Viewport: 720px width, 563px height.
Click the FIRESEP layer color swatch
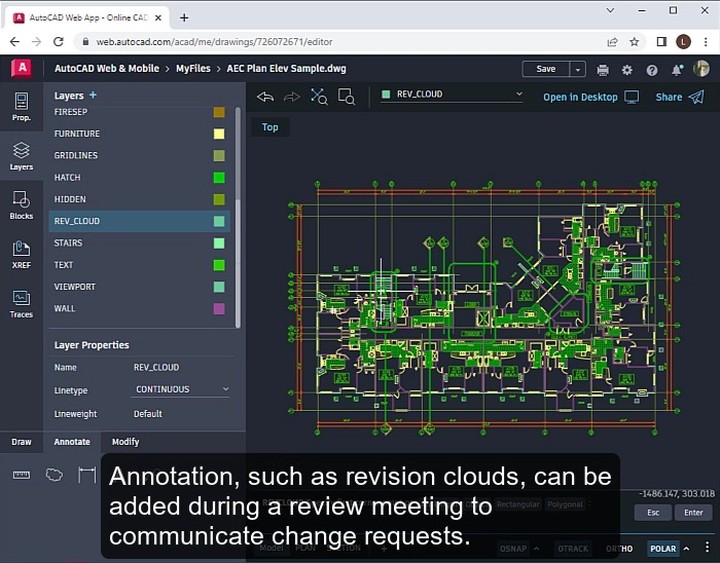pos(219,112)
